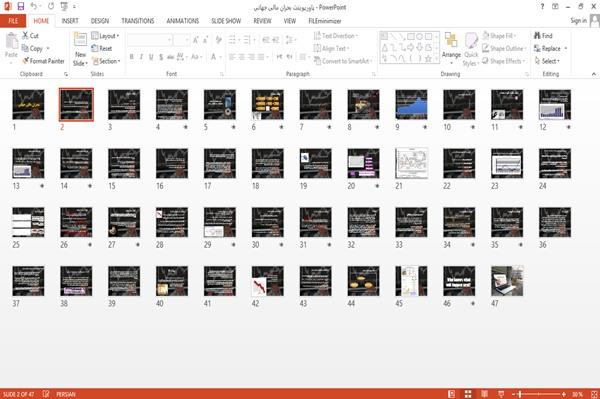This screenshot has width=600, height=399.
Task: Switch to the ANIMATIONS tab
Action: tap(183, 21)
